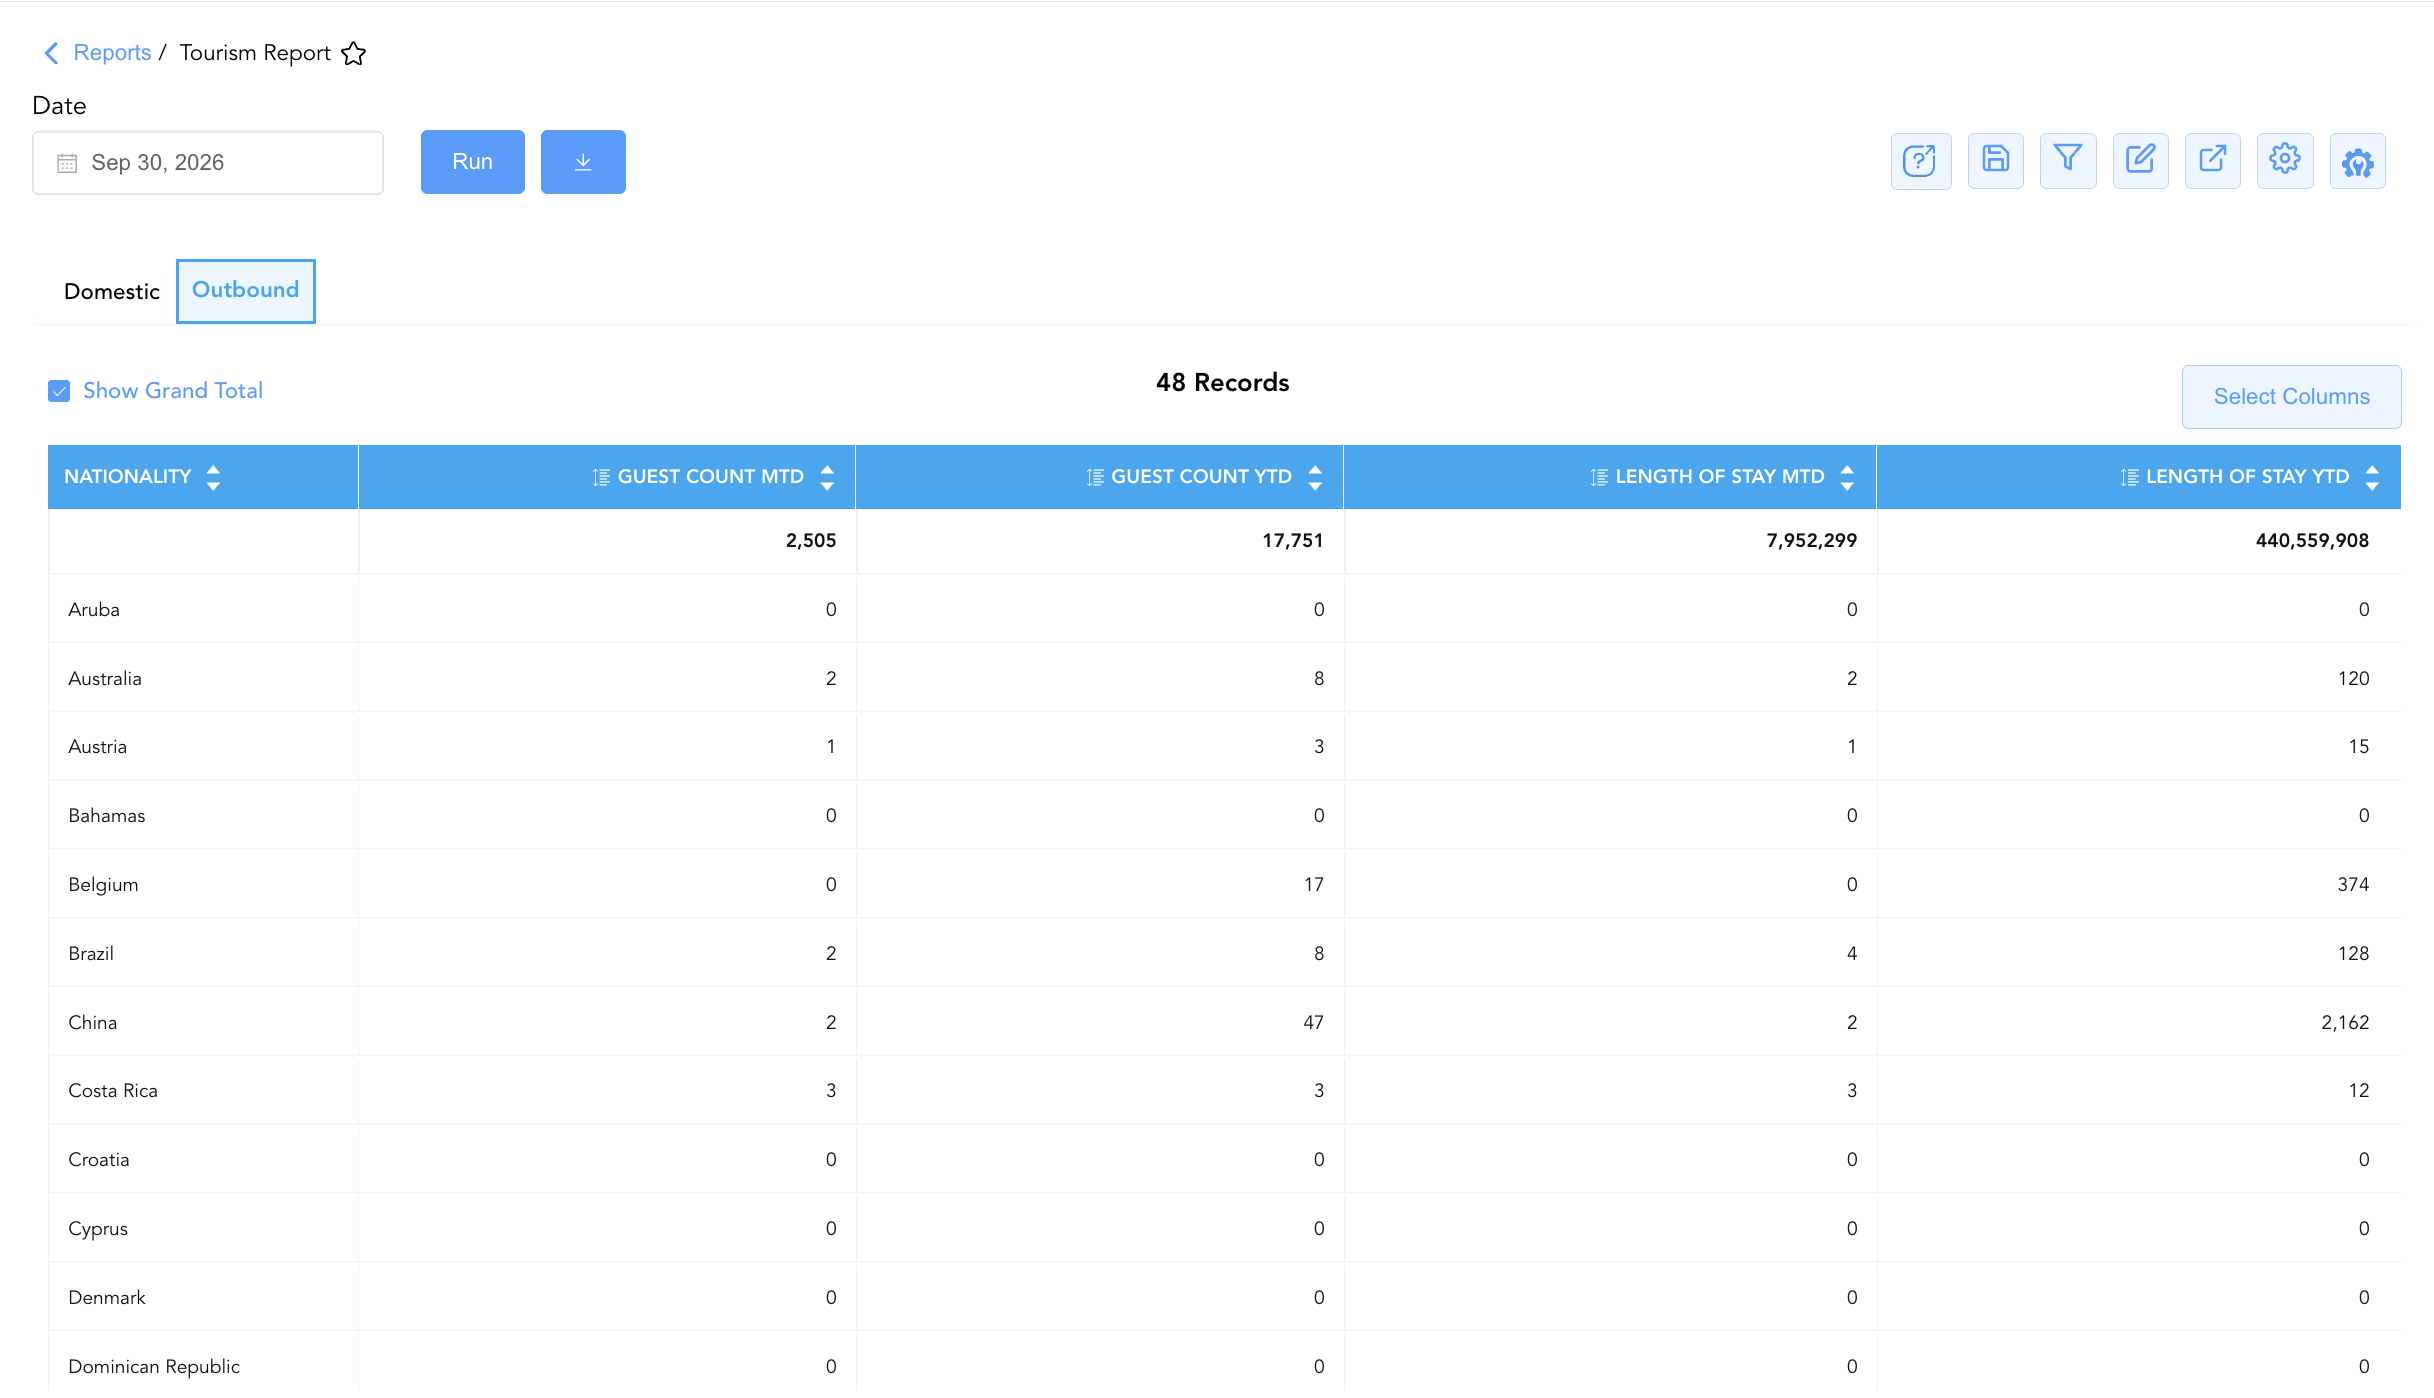
Task: Open filters using the funnel icon
Action: click(2068, 160)
